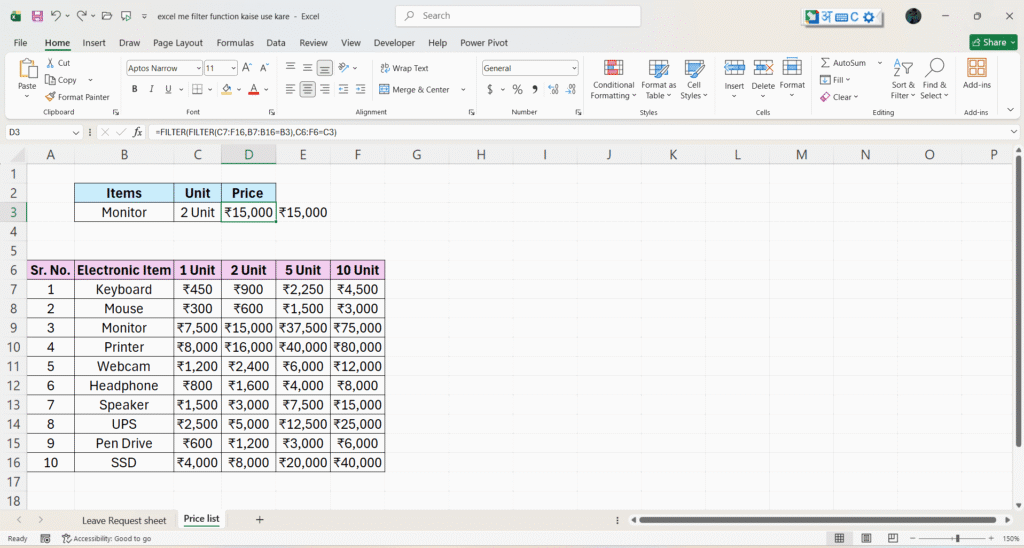Click the Insert cells icon
This screenshot has height=548, width=1024.
point(734,67)
